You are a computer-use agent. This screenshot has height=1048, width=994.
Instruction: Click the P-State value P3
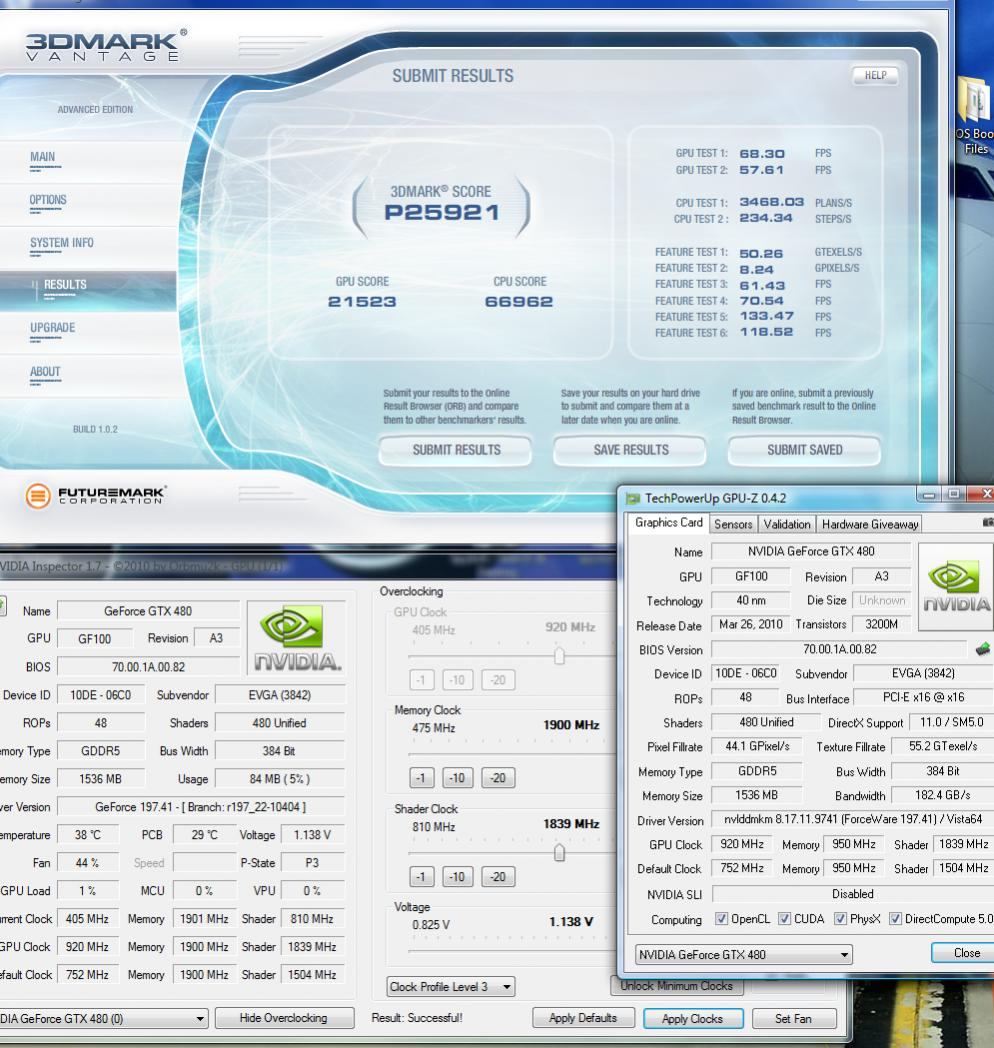(312, 863)
